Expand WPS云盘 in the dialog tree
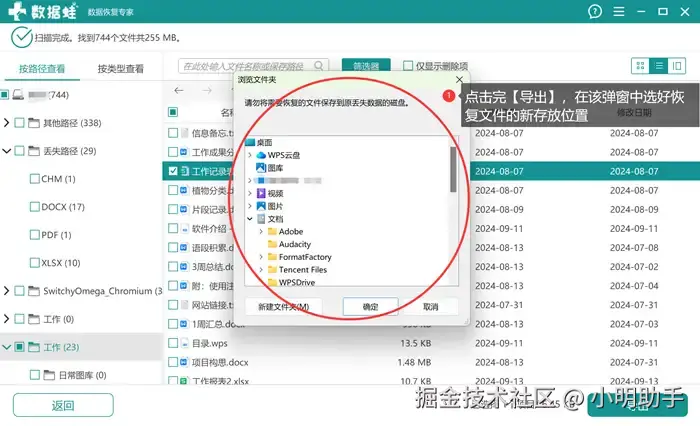Viewport: 700px width, 426px height. click(x=250, y=155)
